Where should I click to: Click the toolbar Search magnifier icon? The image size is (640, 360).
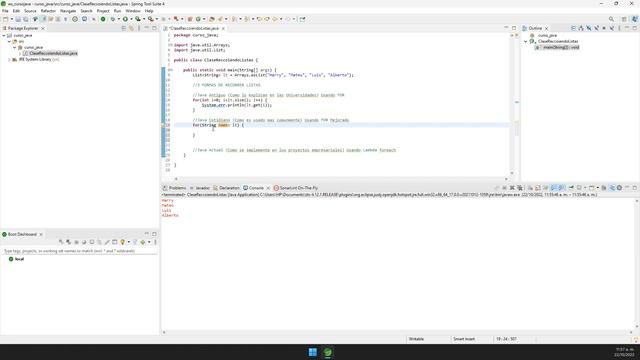[611, 19]
